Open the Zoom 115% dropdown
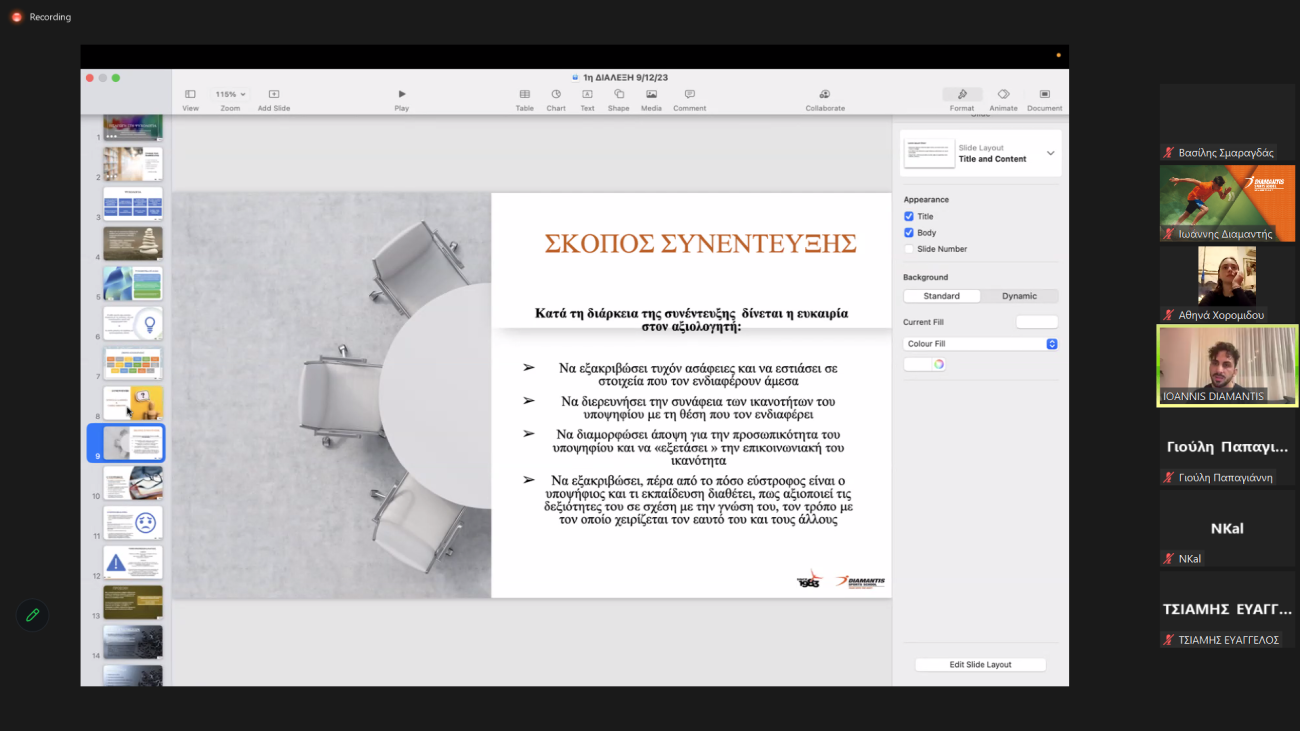Screen dimensions: 1300x731 pyautogui.click(x=230, y=94)
